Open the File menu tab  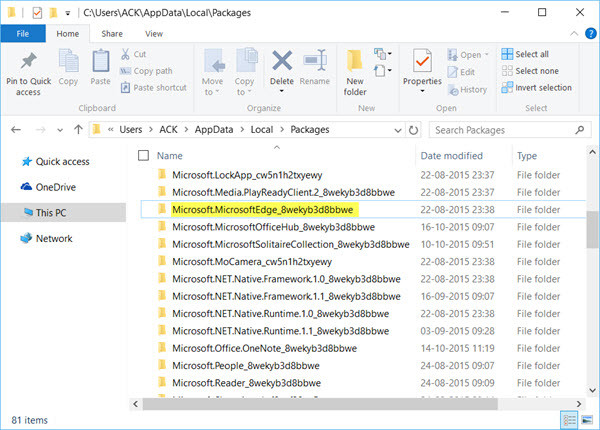point(23,34)
